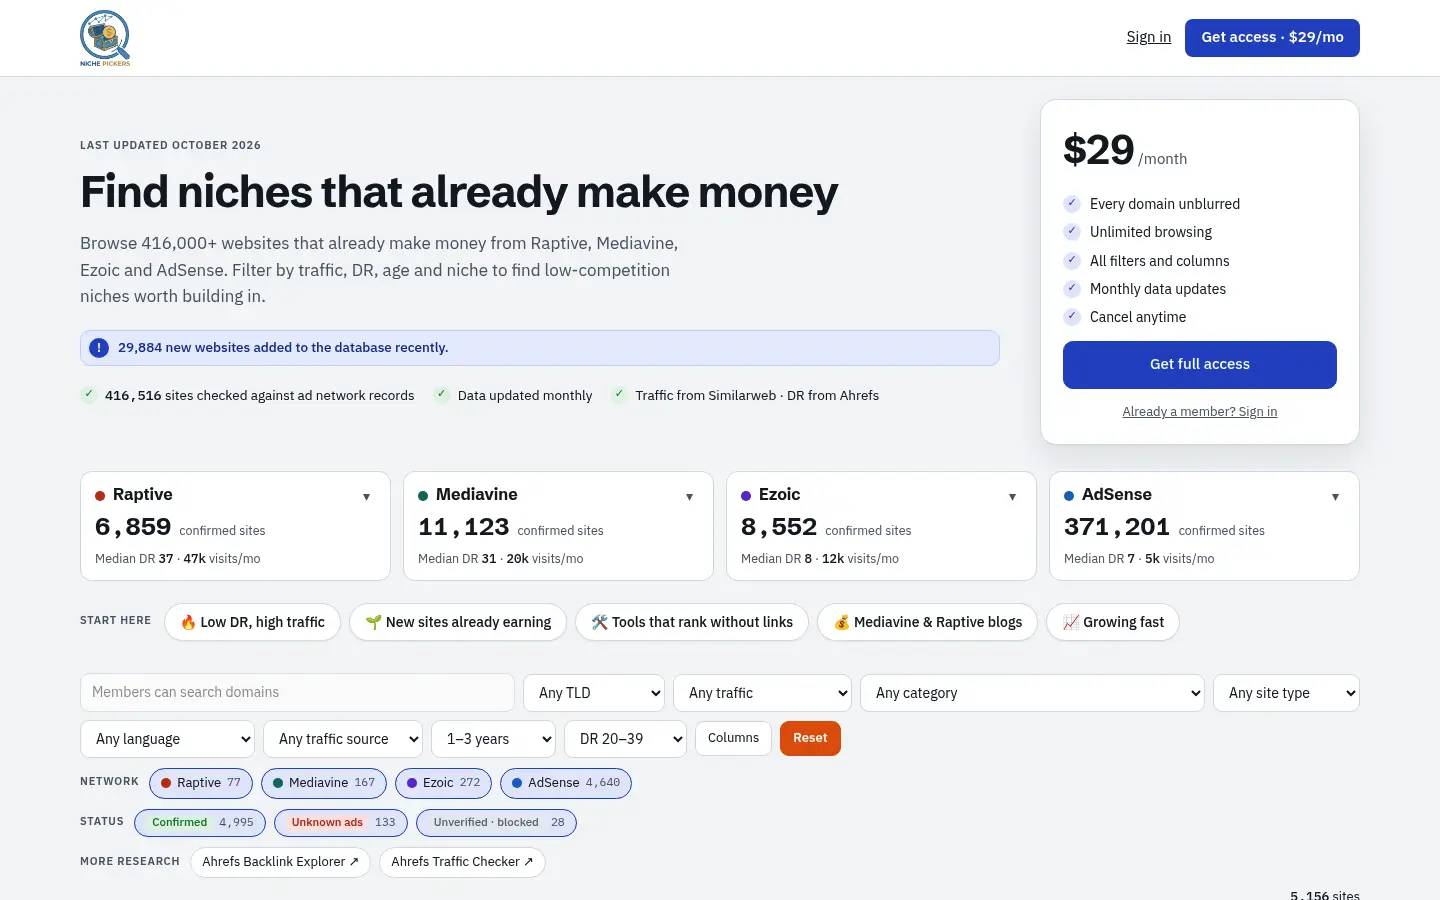
Task: Select the Low DR, high traffic preset
Action: click(252, 622)
